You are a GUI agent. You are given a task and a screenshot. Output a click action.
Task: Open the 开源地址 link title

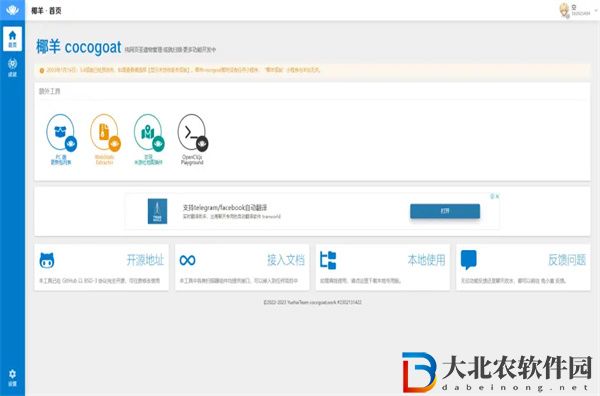pyautogui.click(x=145, y=260)
